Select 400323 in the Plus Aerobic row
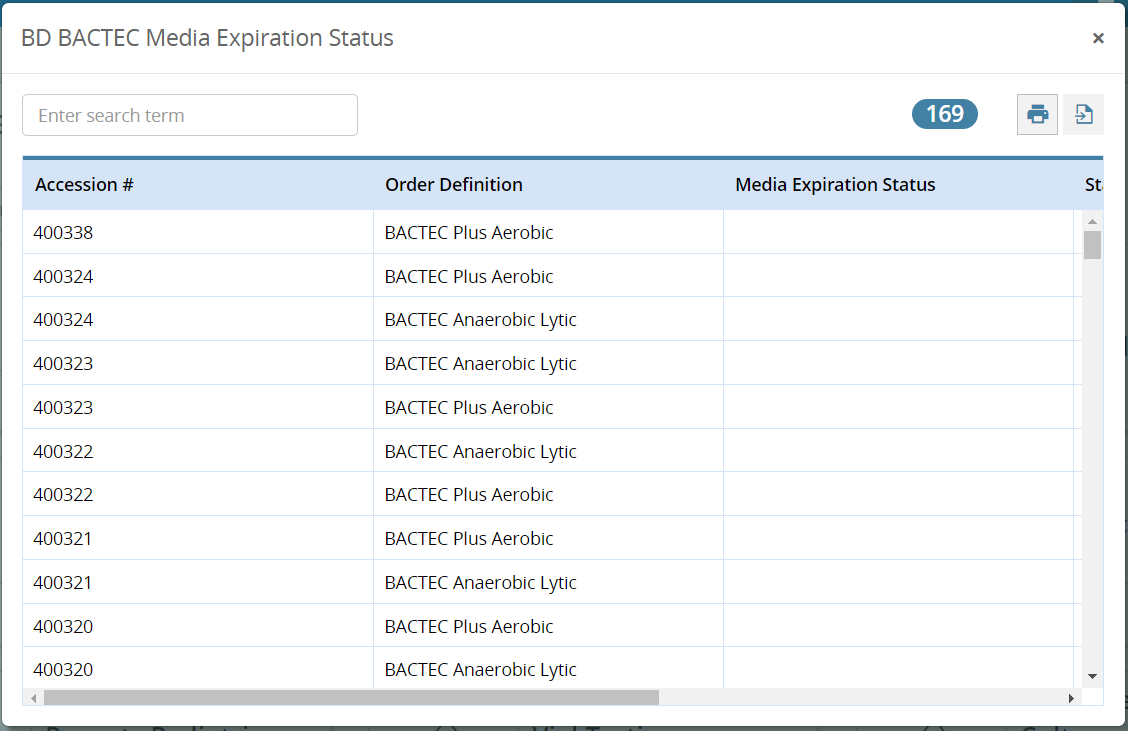Screen dimensions: 1128x731 (x=198, y=407)
